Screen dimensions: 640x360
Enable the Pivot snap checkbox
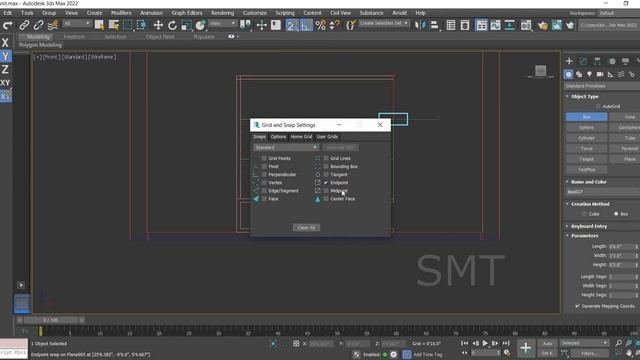click(x=264, y=167)
